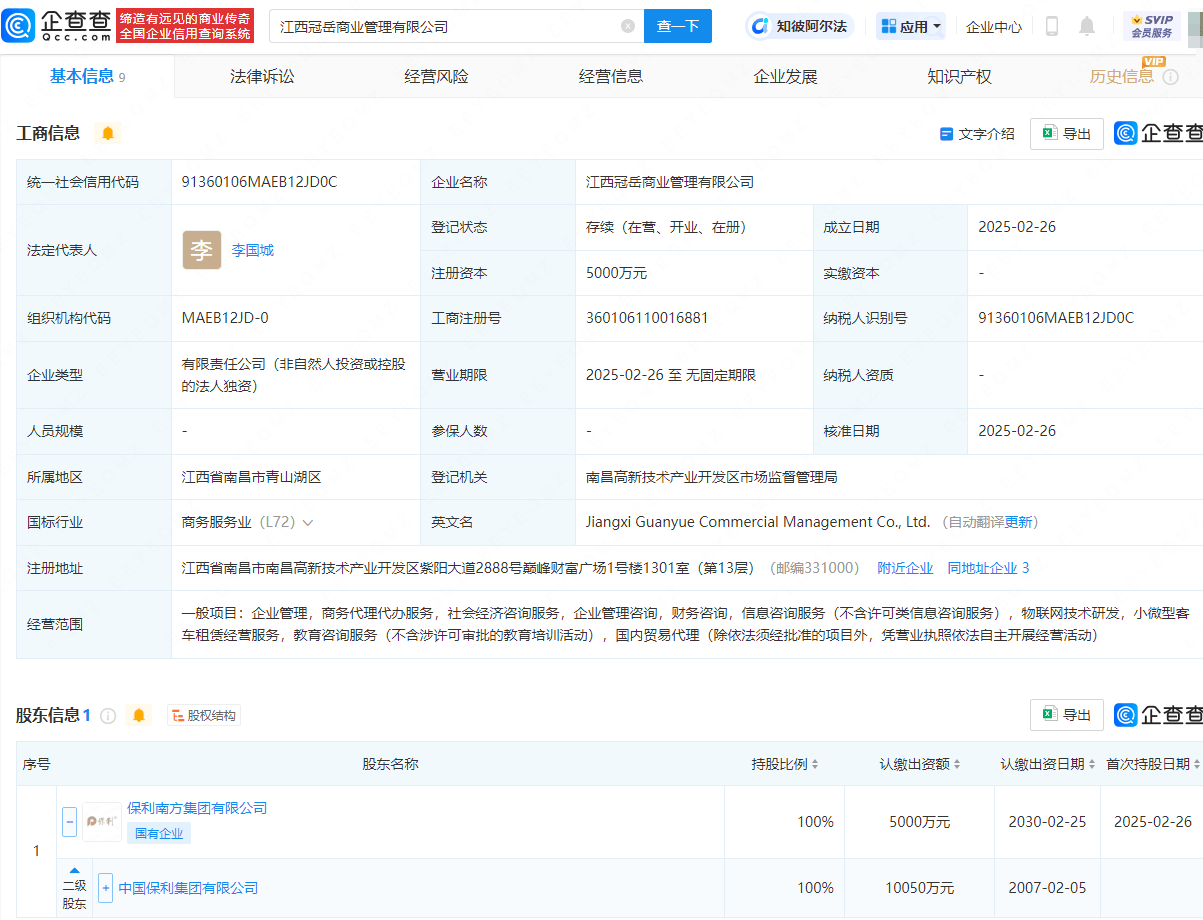Select date 2030-02-25 in shareholder table
Screen dimensions: 1203x920
click(x=1047, y=822)
